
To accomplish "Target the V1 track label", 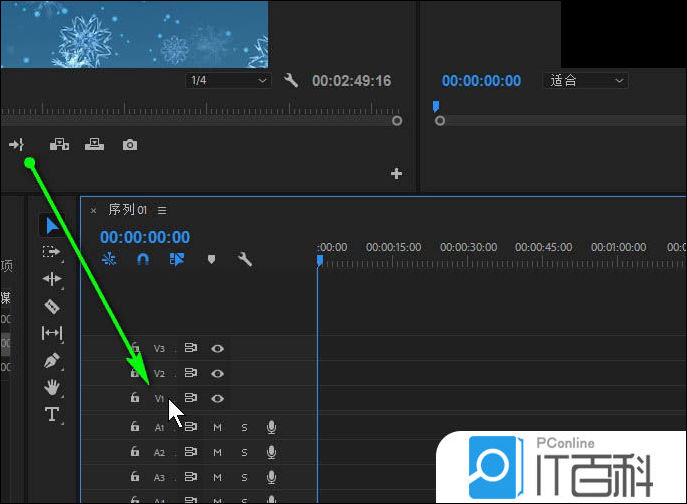I will pyautogui.click(x=159, y=399).
